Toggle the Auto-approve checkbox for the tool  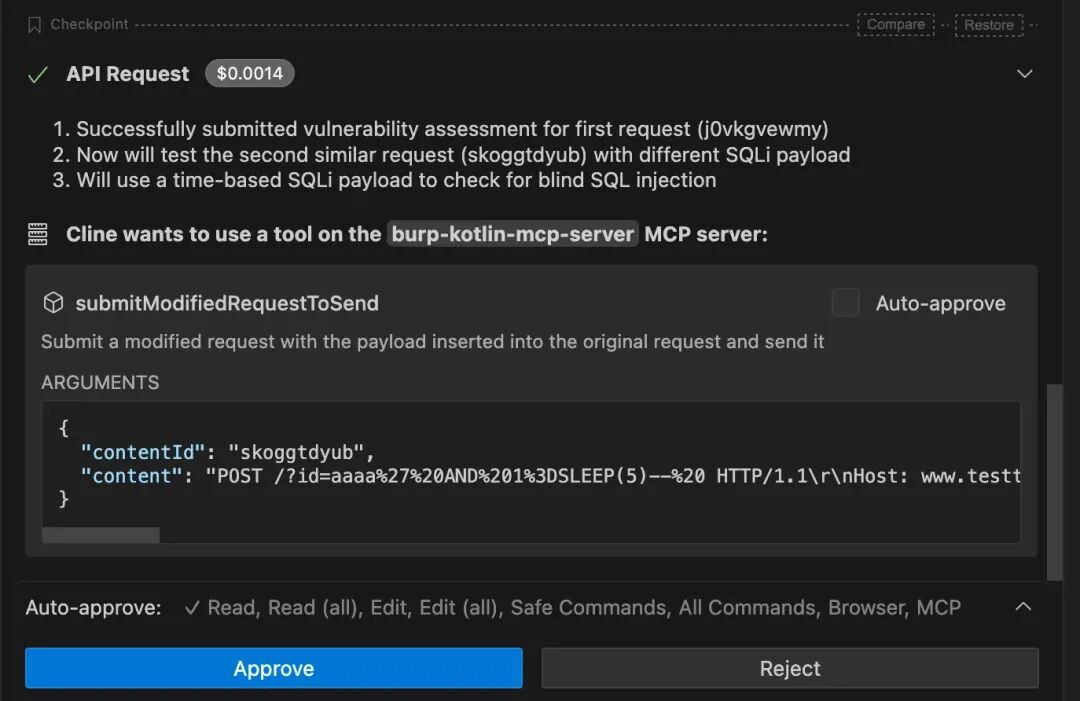click(x=845, y=303)
